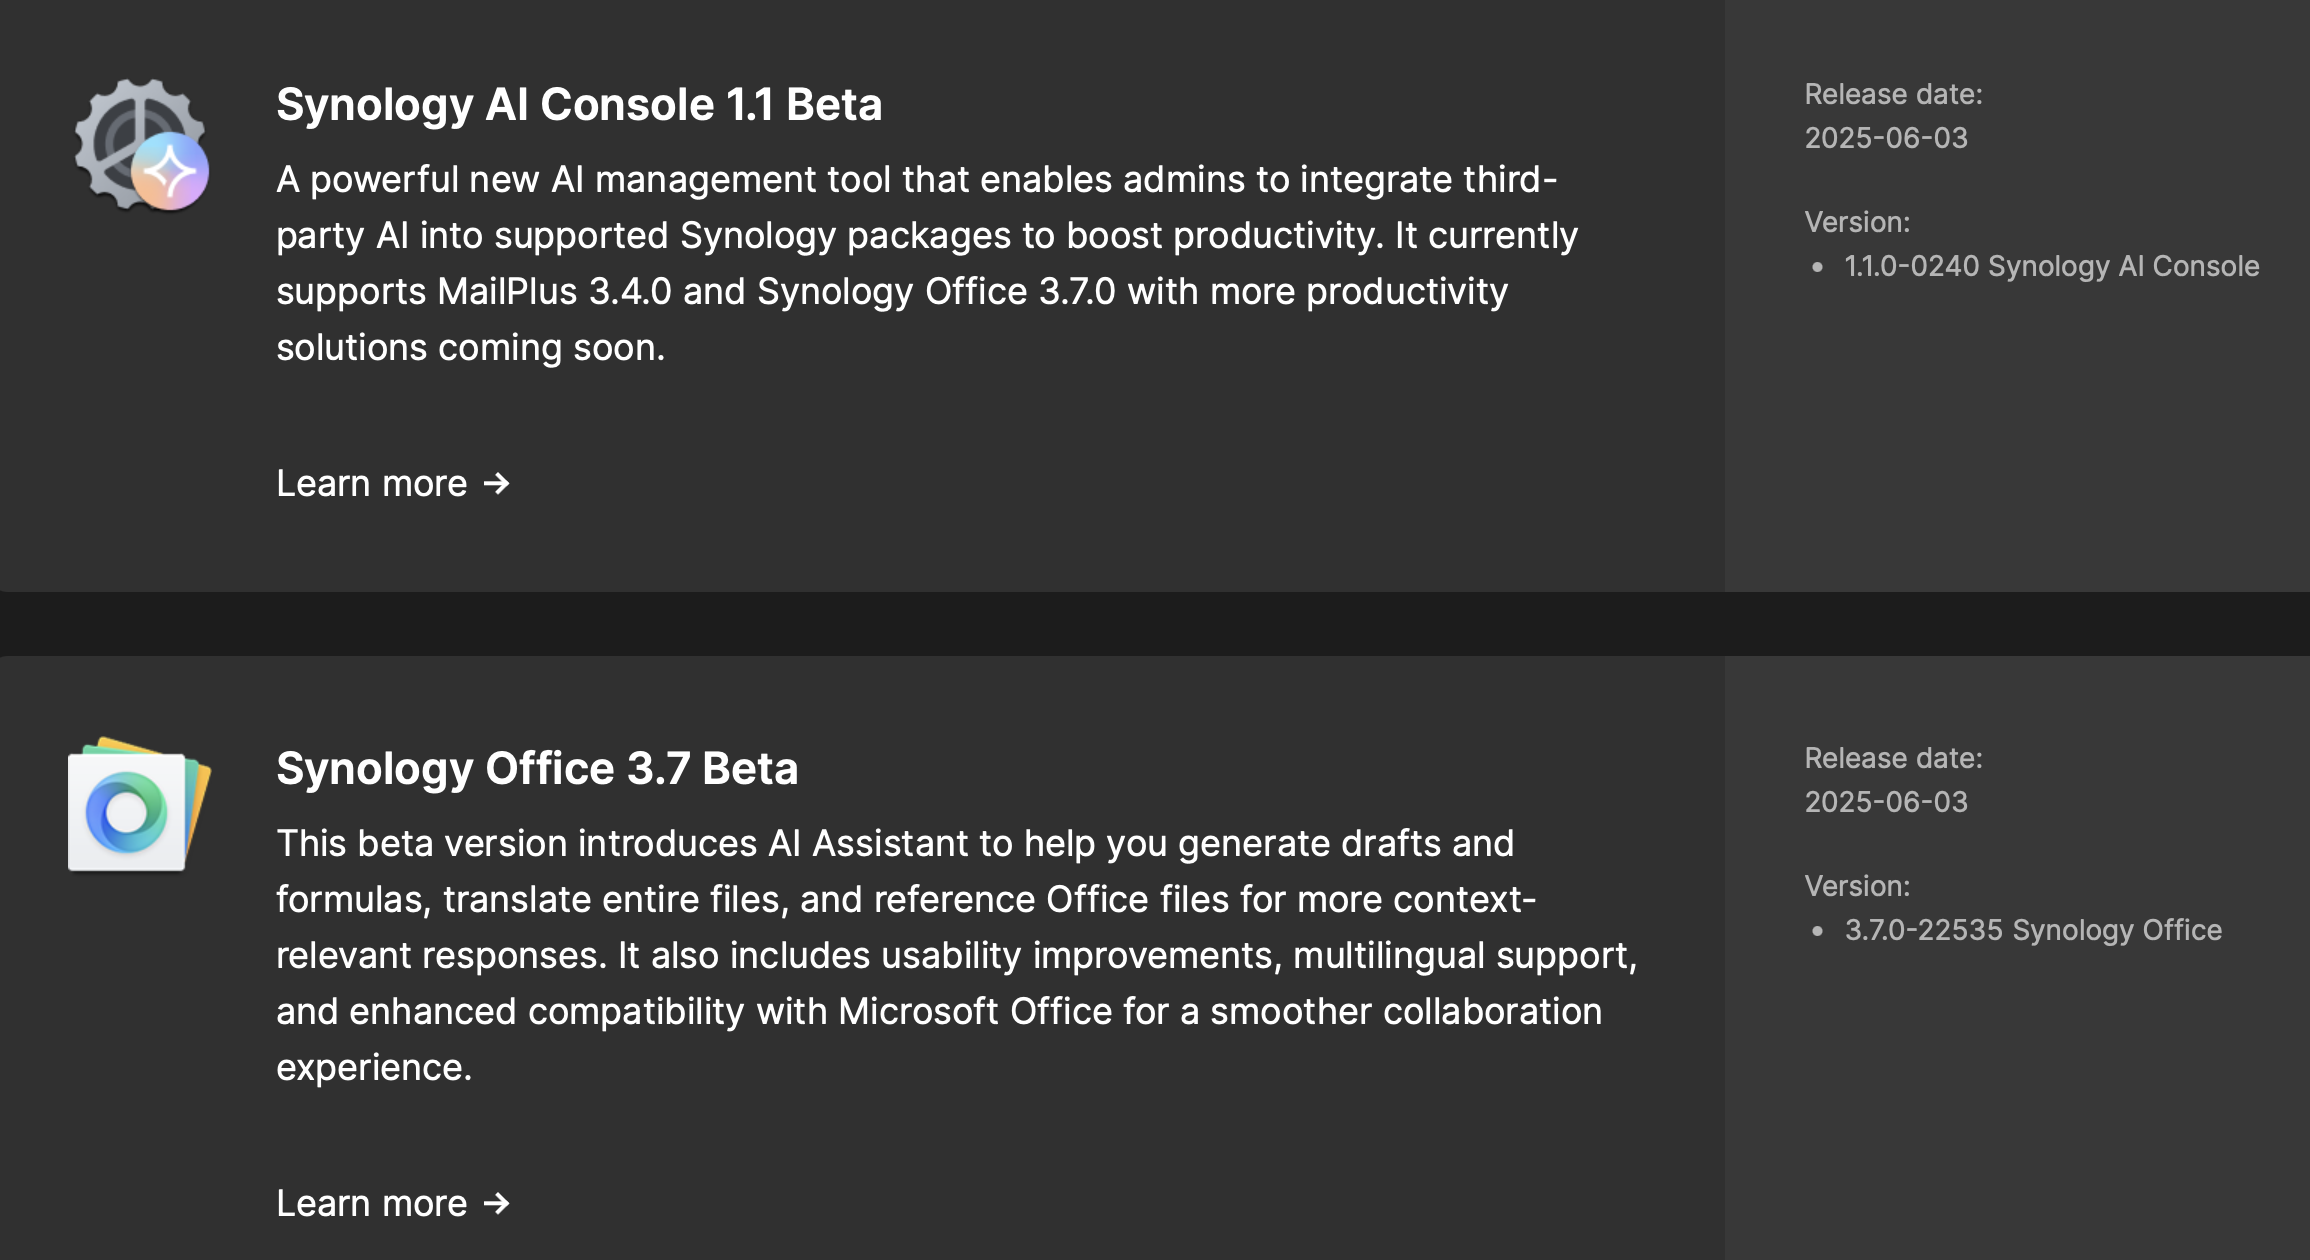Click the Version label in Office card
Viewport: 2310px width, 1260px height.
tap(1857, 886)
